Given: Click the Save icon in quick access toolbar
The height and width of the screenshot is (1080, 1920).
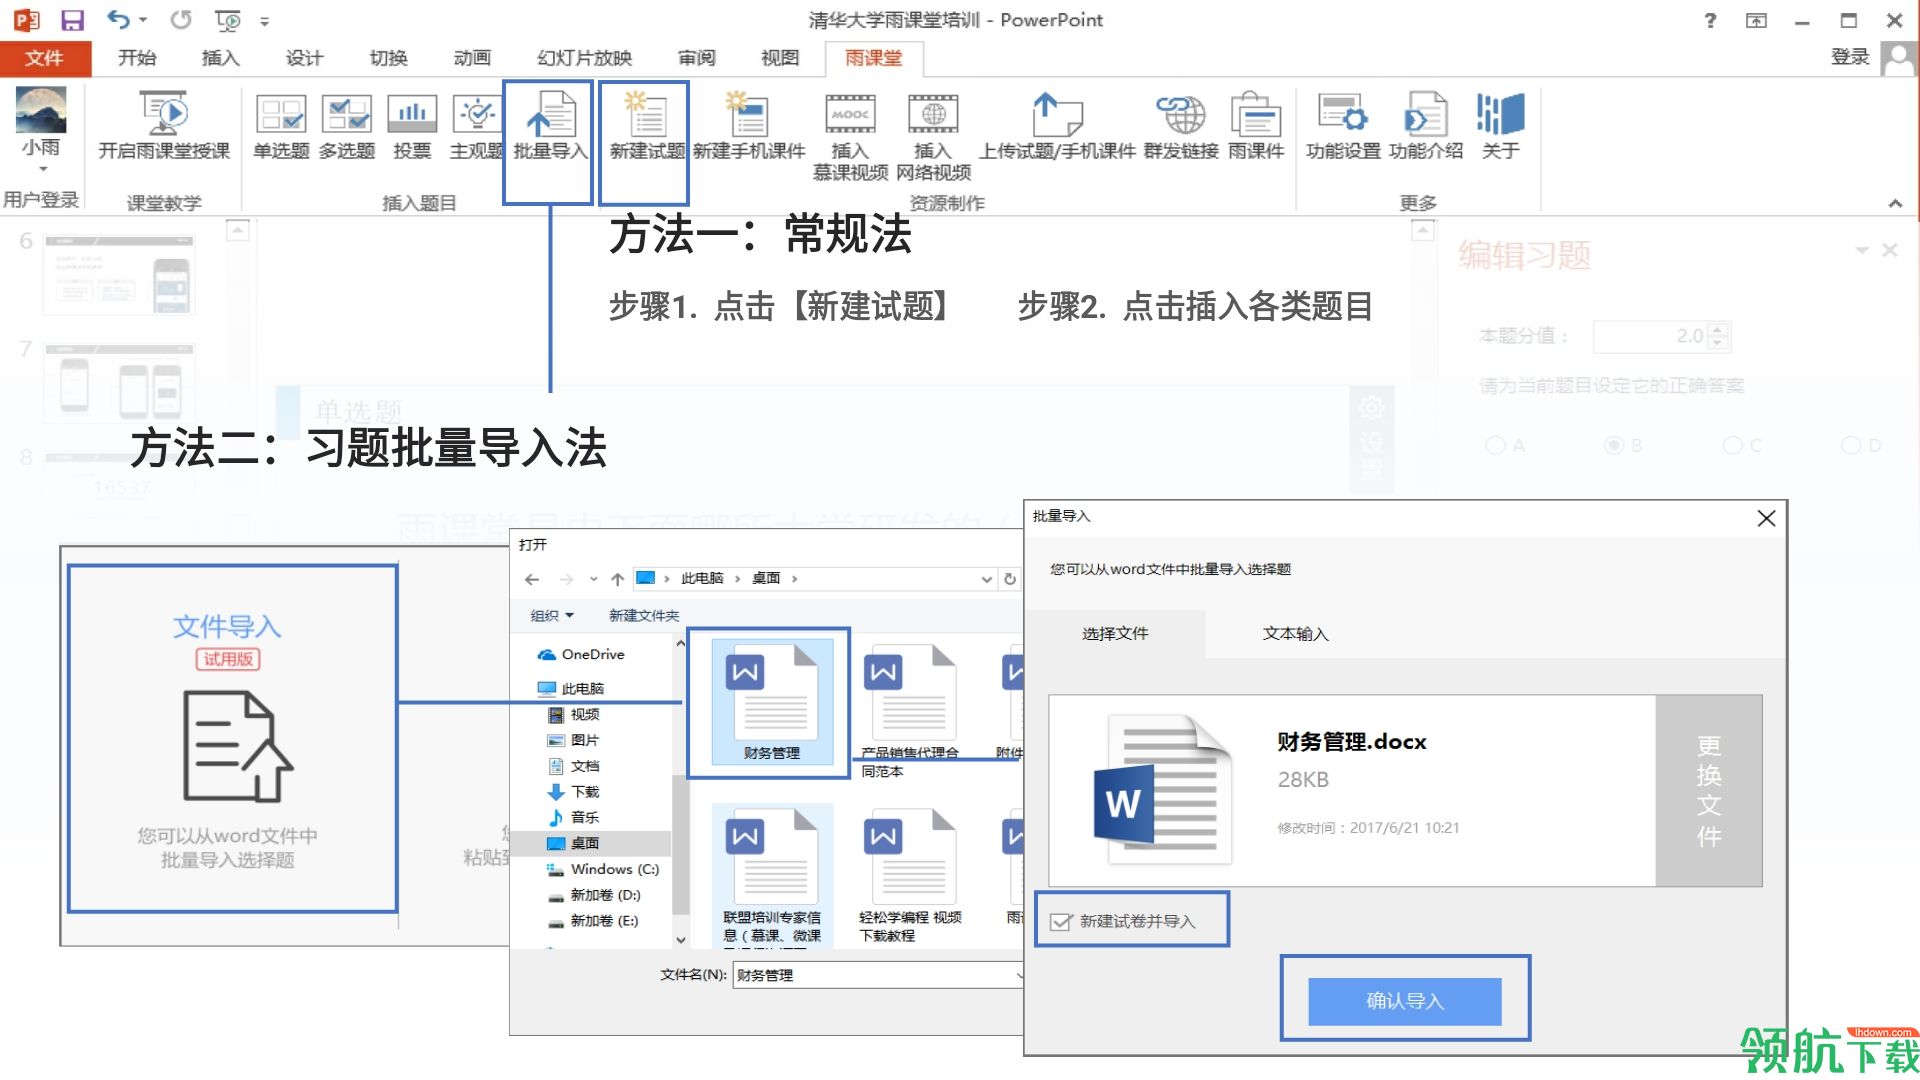Looking at the screenshot, I should pyautogui.click(x=72, y=20).
